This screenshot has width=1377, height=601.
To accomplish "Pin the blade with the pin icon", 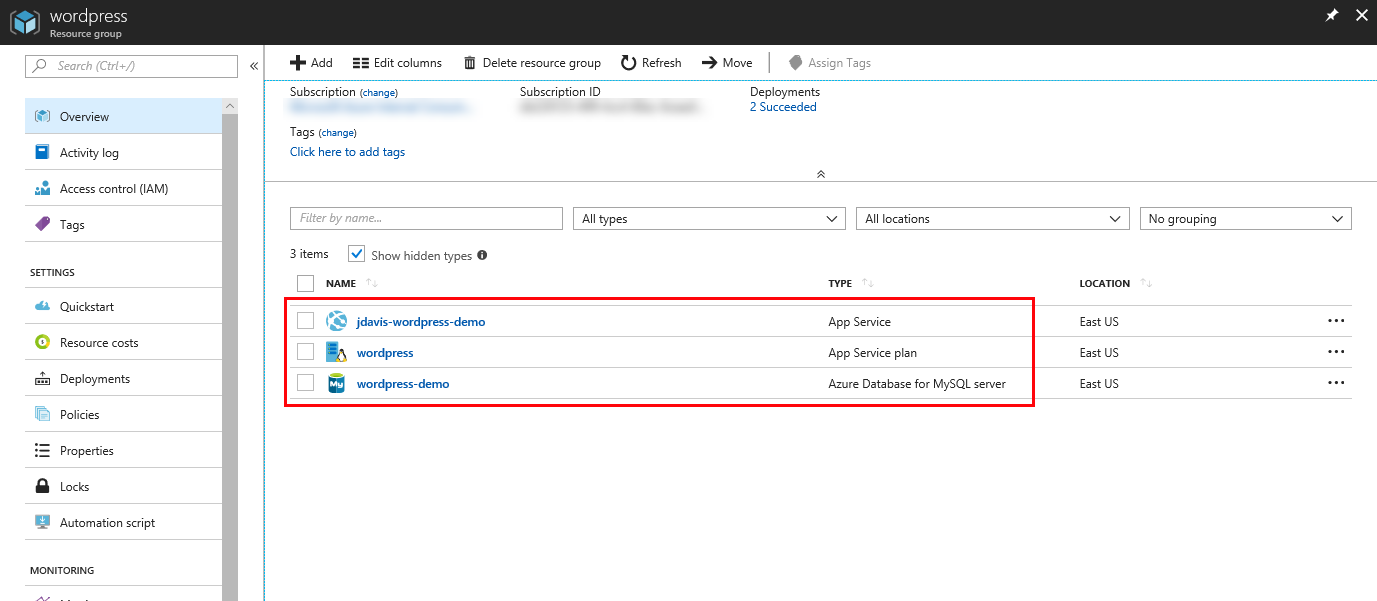I will click(x=1332, y=16).
